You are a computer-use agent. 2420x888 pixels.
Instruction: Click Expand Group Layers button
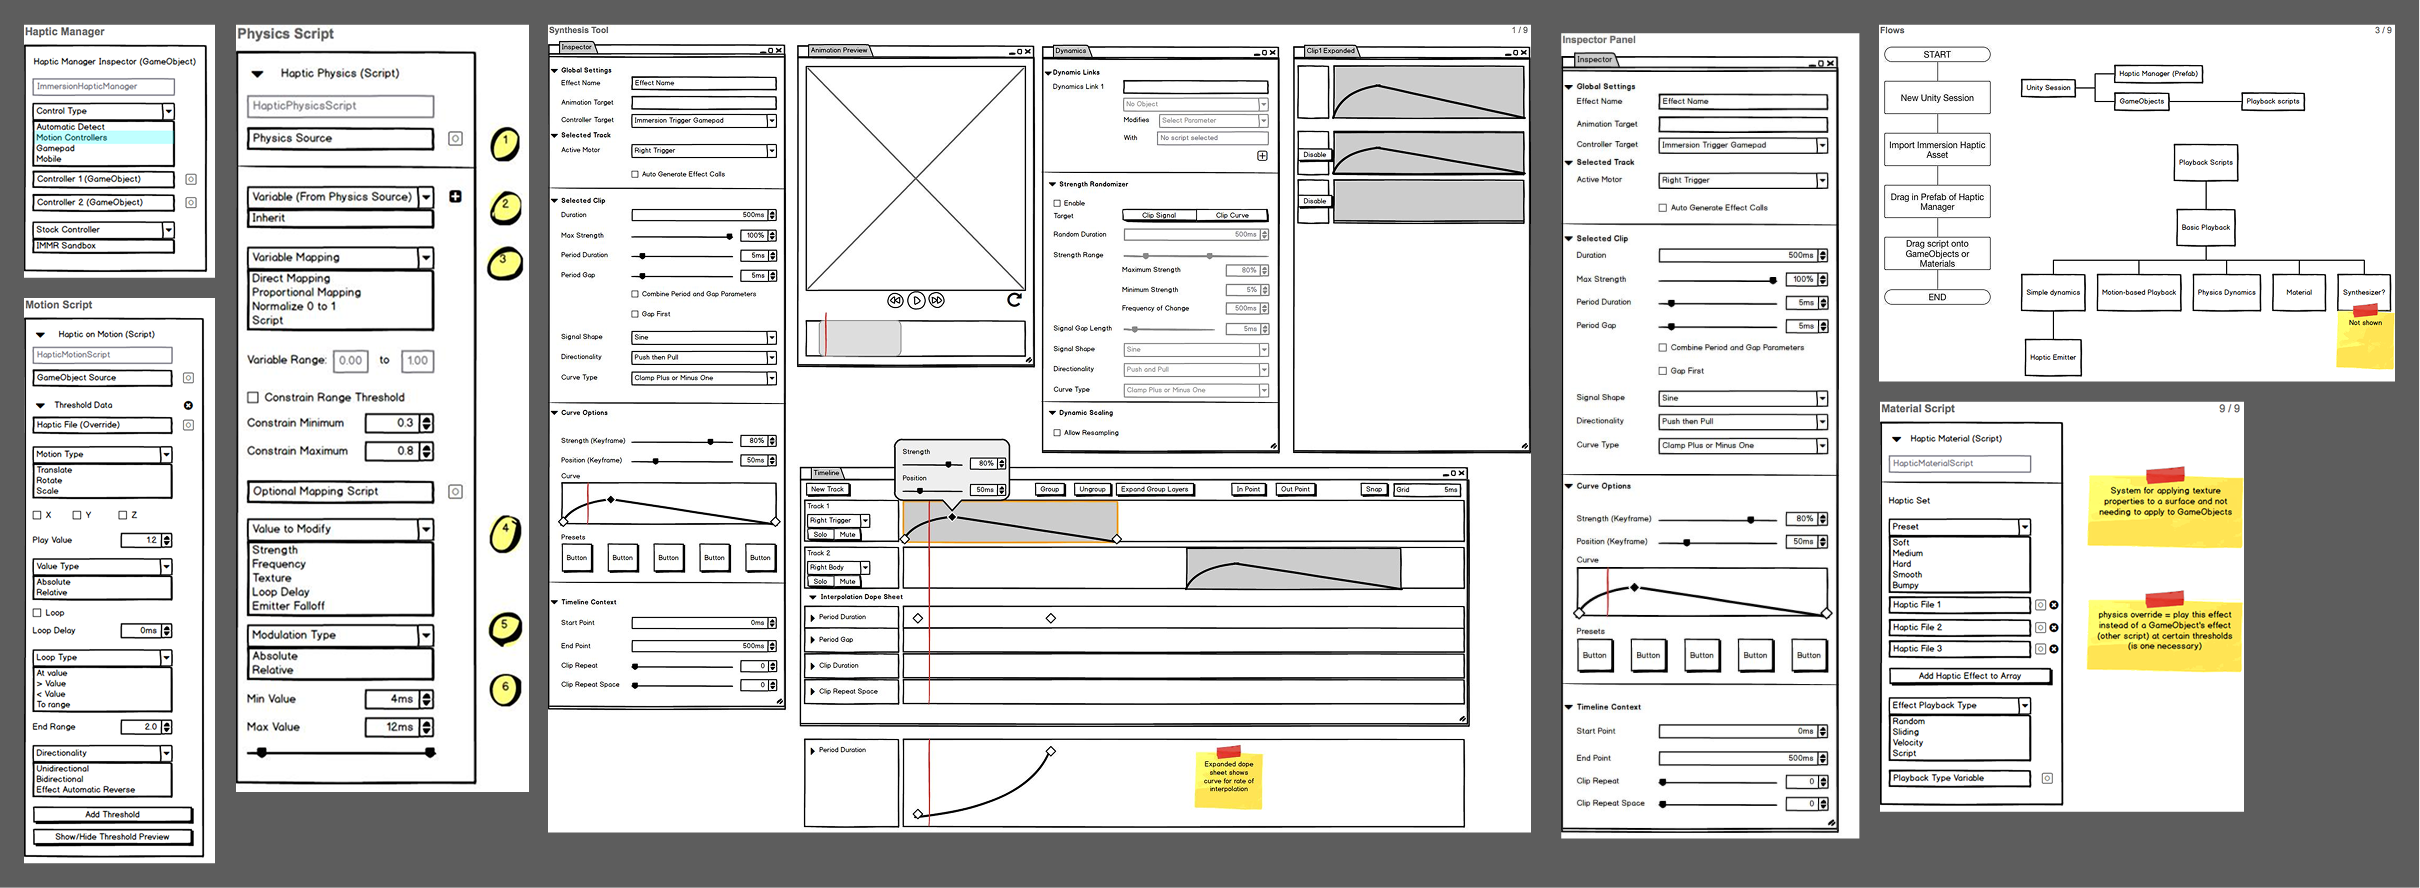[x=1154, y=490]
